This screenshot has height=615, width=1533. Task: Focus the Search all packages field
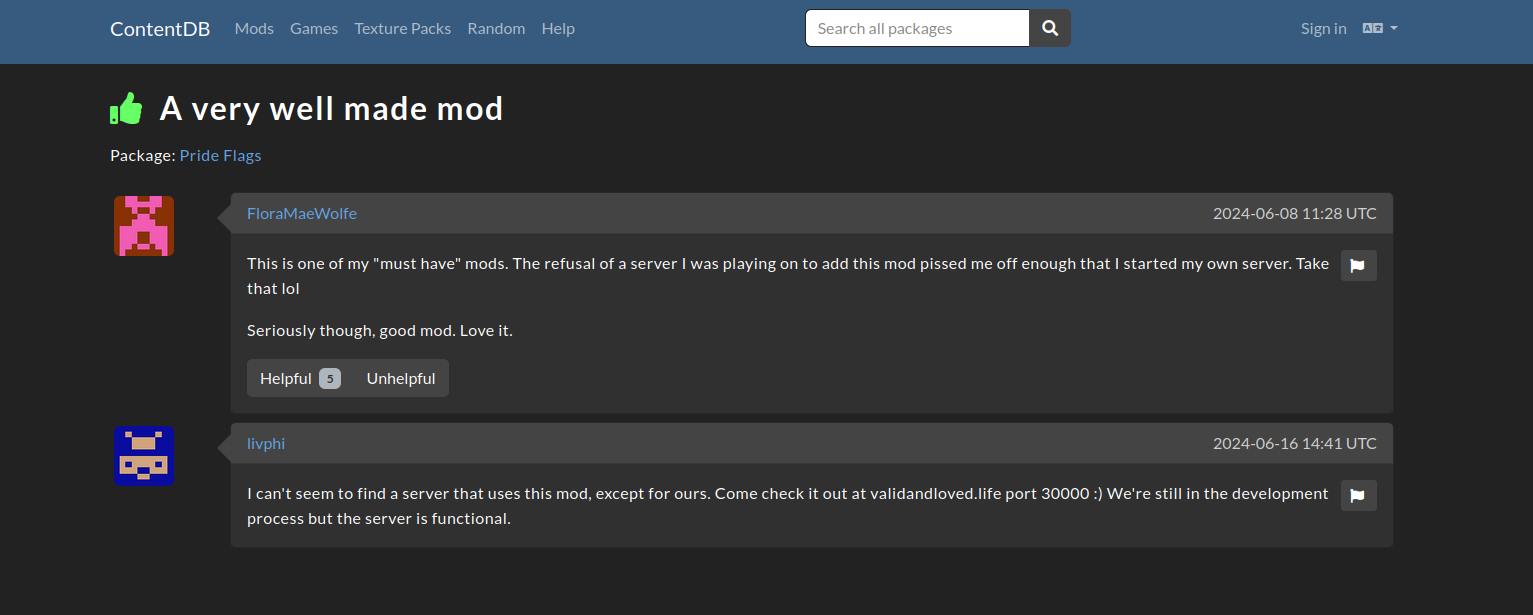coord(917,28)
